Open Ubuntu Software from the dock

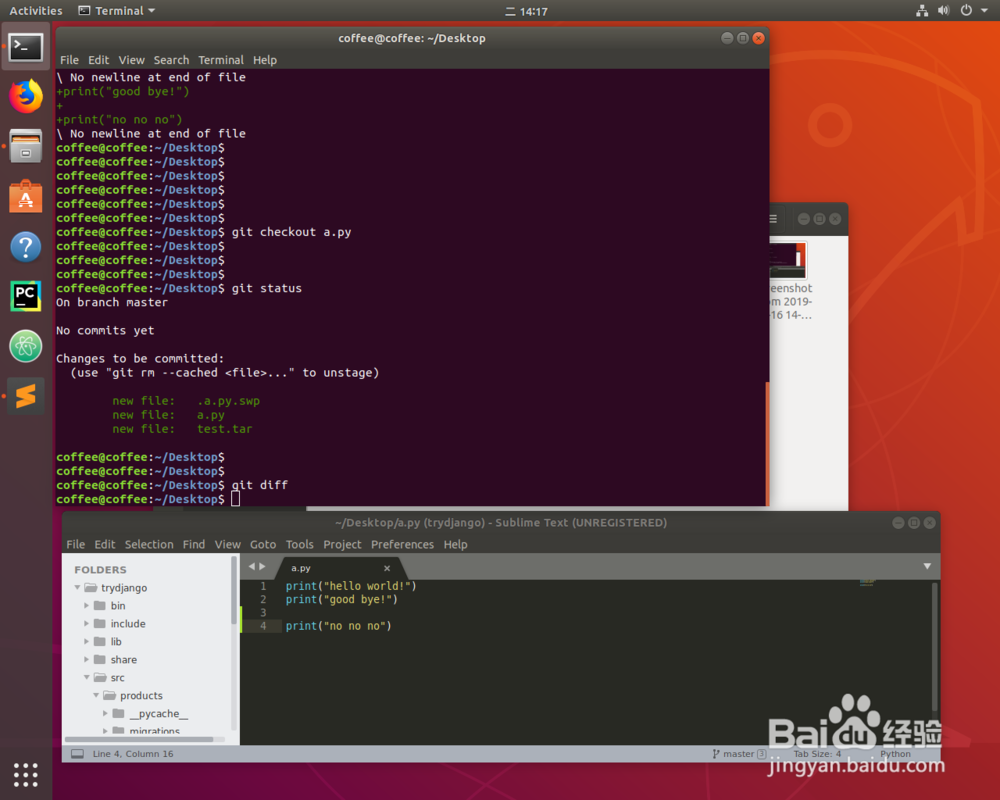click(26, 196)
